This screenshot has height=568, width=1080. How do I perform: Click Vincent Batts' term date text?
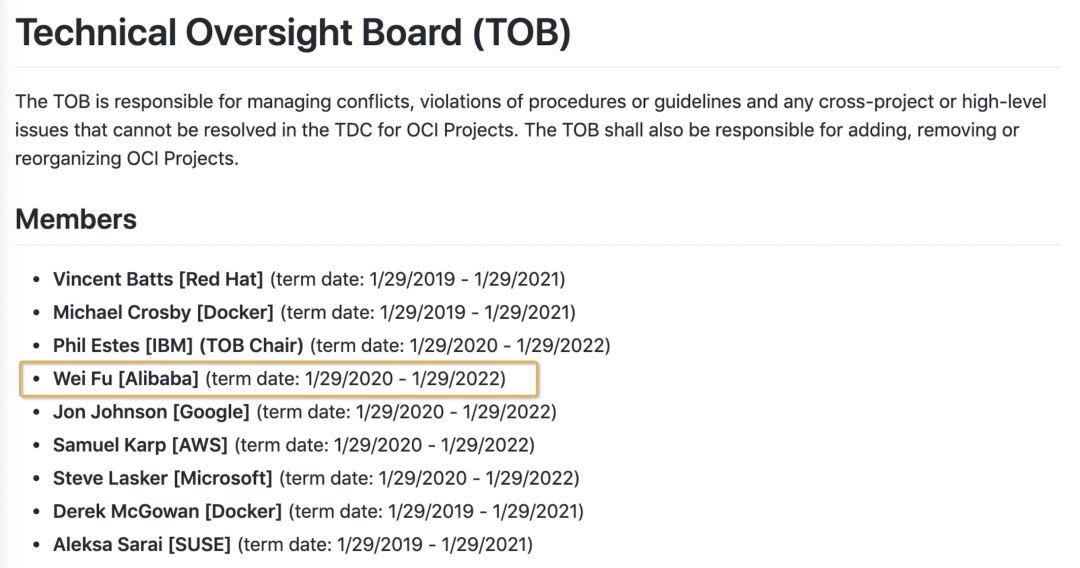coord(417,279)
